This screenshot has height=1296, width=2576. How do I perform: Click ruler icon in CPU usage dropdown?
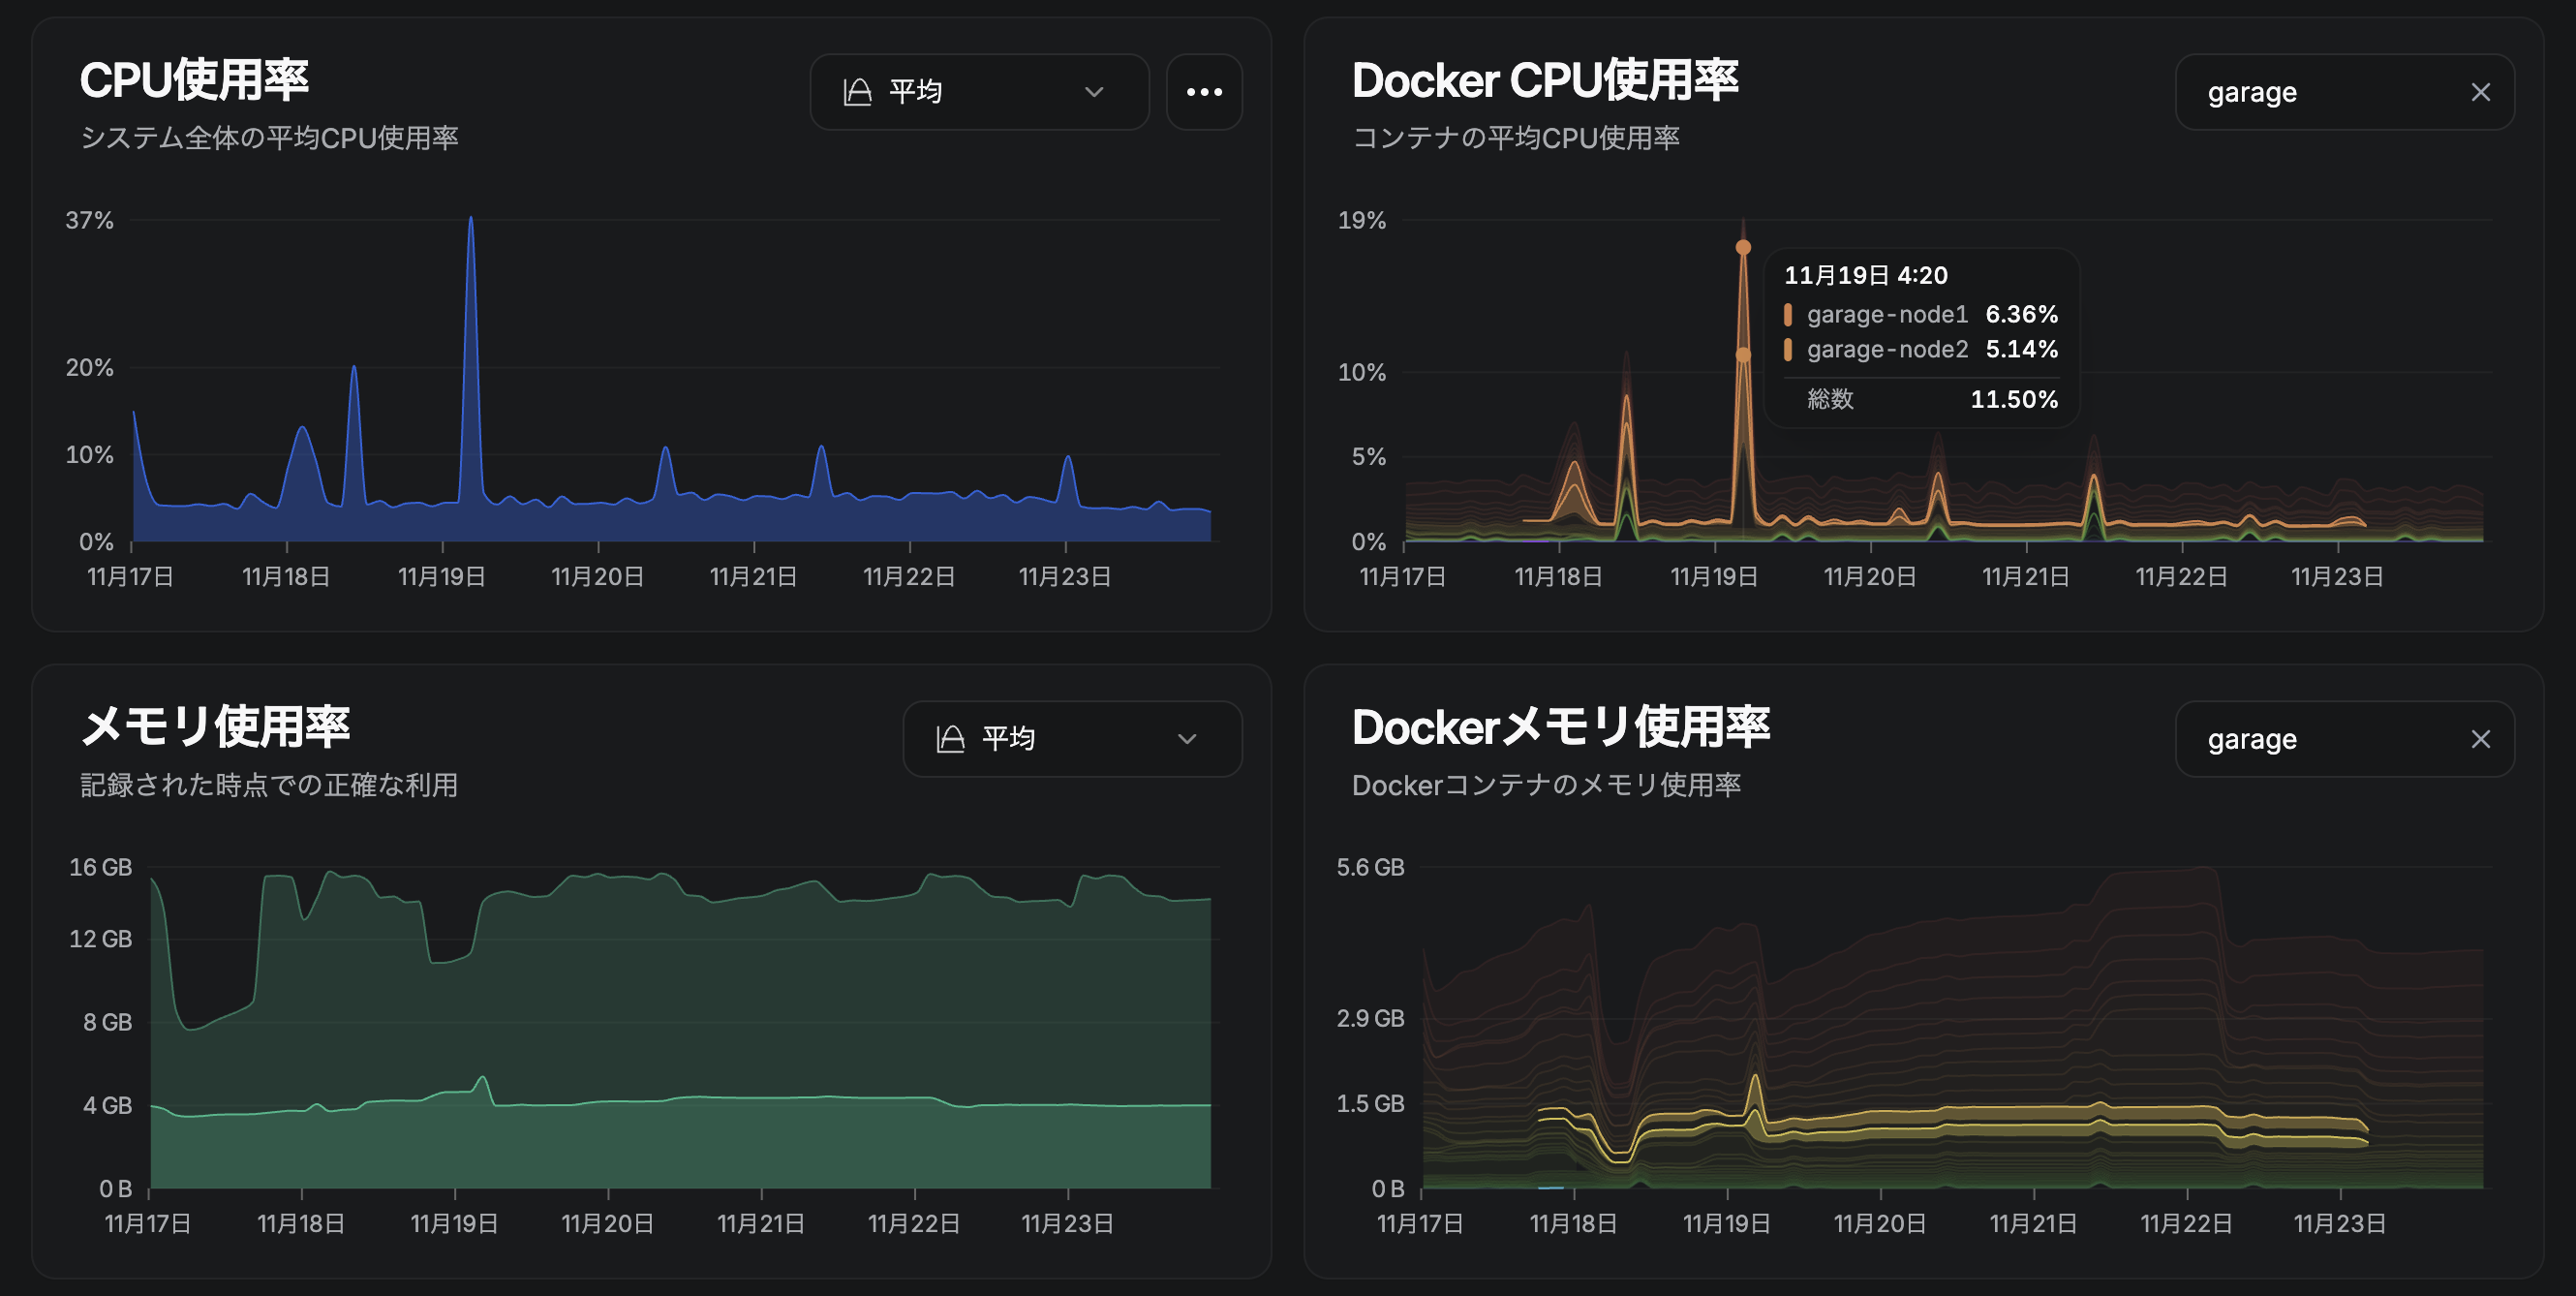857,92
